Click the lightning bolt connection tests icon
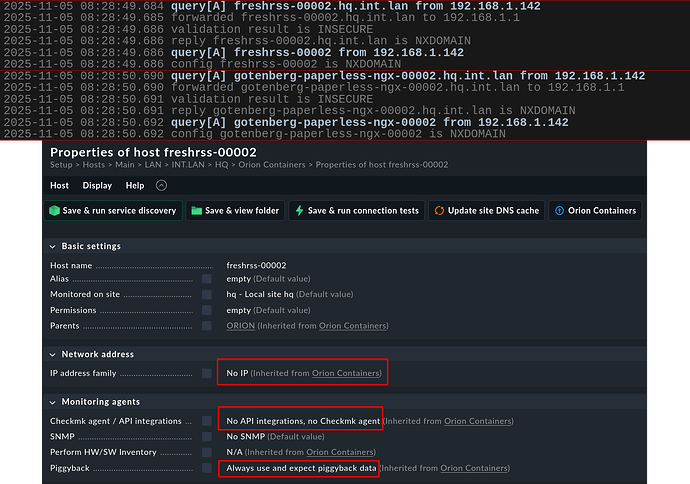 pyautogui.click(x=299, y=211)
